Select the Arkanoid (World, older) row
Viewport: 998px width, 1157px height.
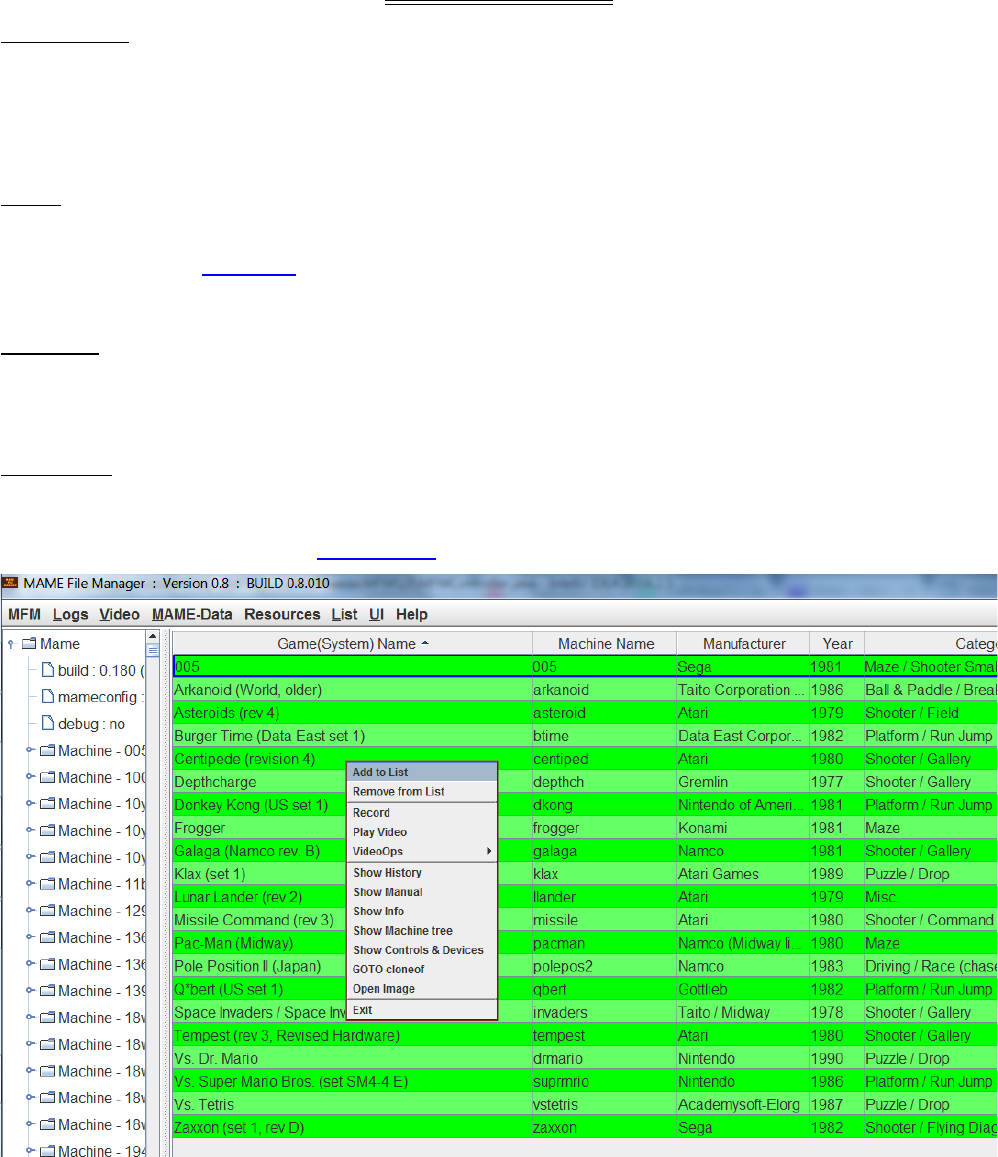pyautogui.click(x=585, y=690)
